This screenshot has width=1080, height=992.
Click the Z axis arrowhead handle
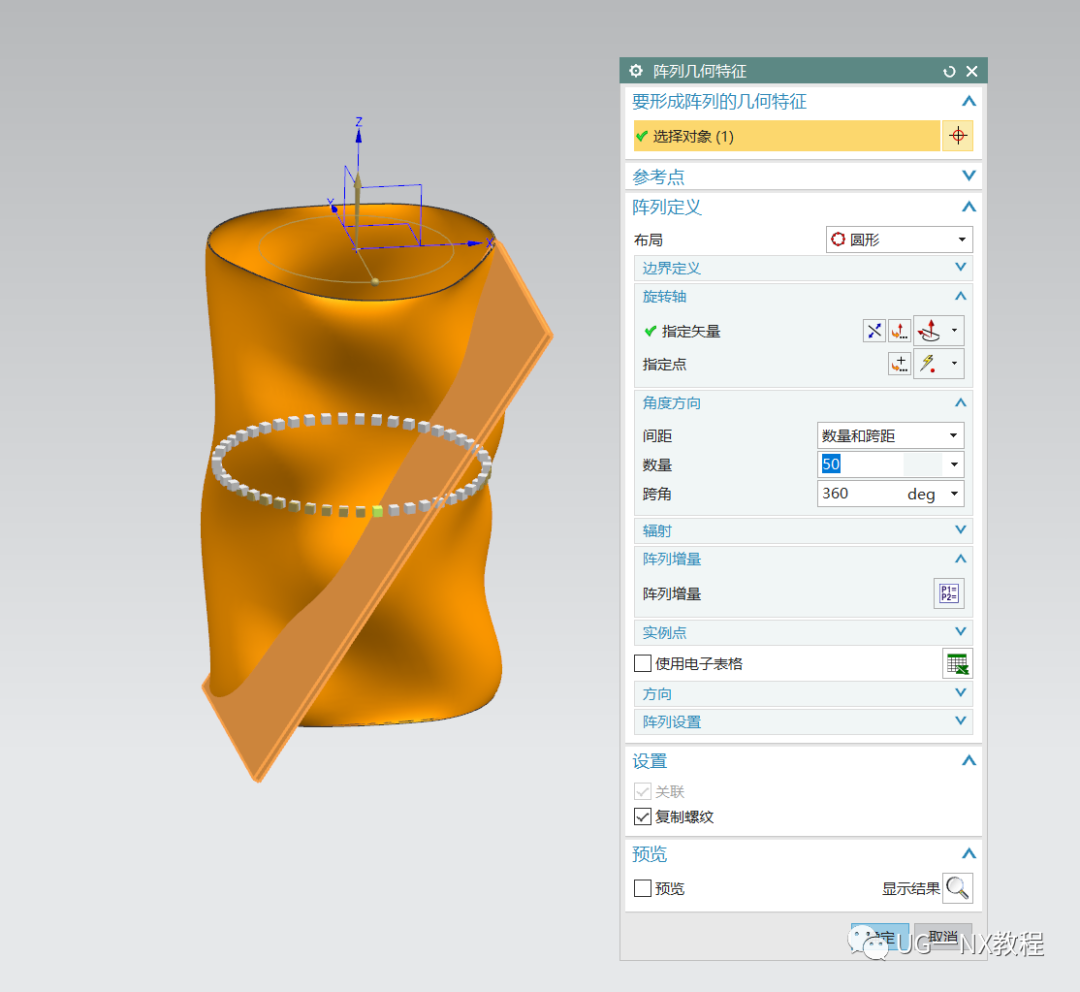358,136
